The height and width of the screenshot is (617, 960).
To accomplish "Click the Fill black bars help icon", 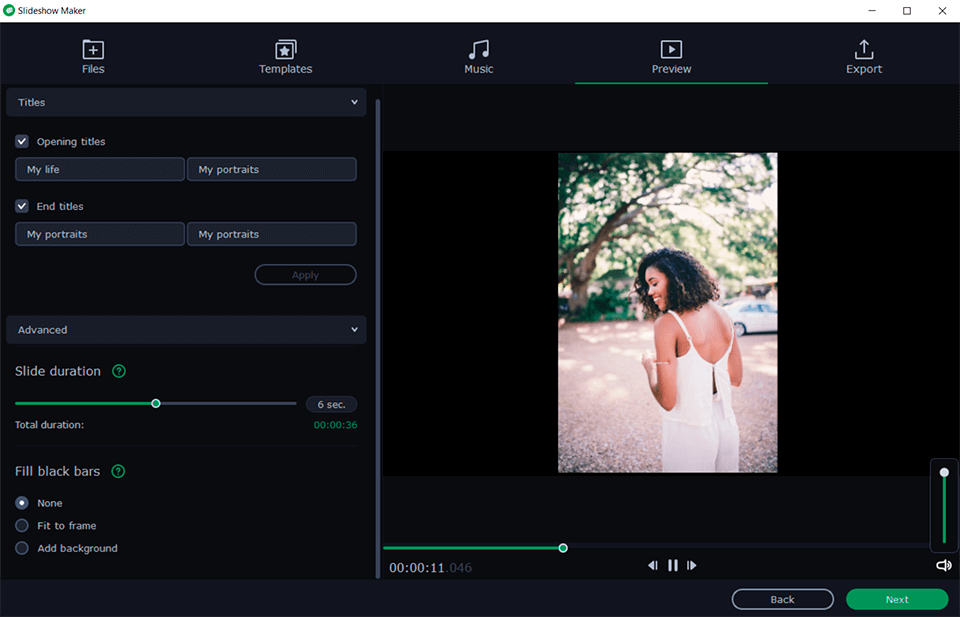I will [x=119, y=471].
